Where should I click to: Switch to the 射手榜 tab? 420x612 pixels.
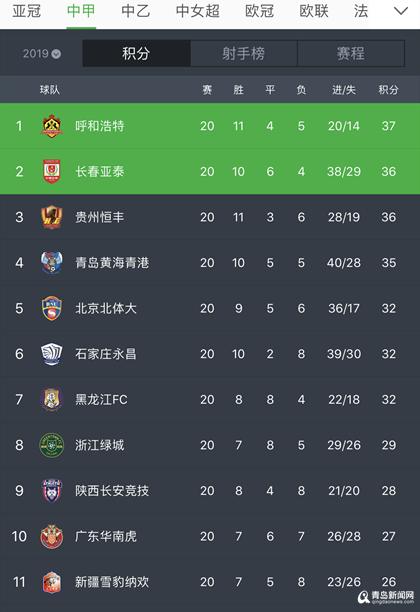tap(244, 53)
